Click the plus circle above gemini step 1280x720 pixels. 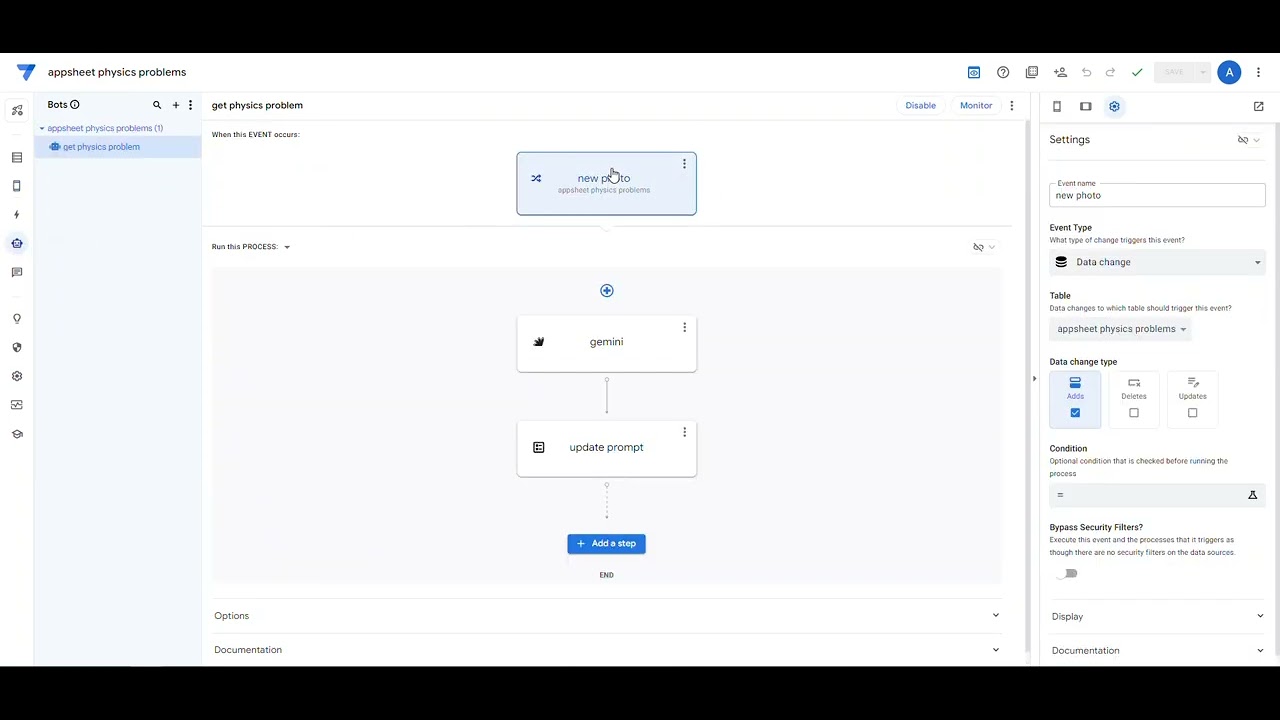[x=606, y=290]
